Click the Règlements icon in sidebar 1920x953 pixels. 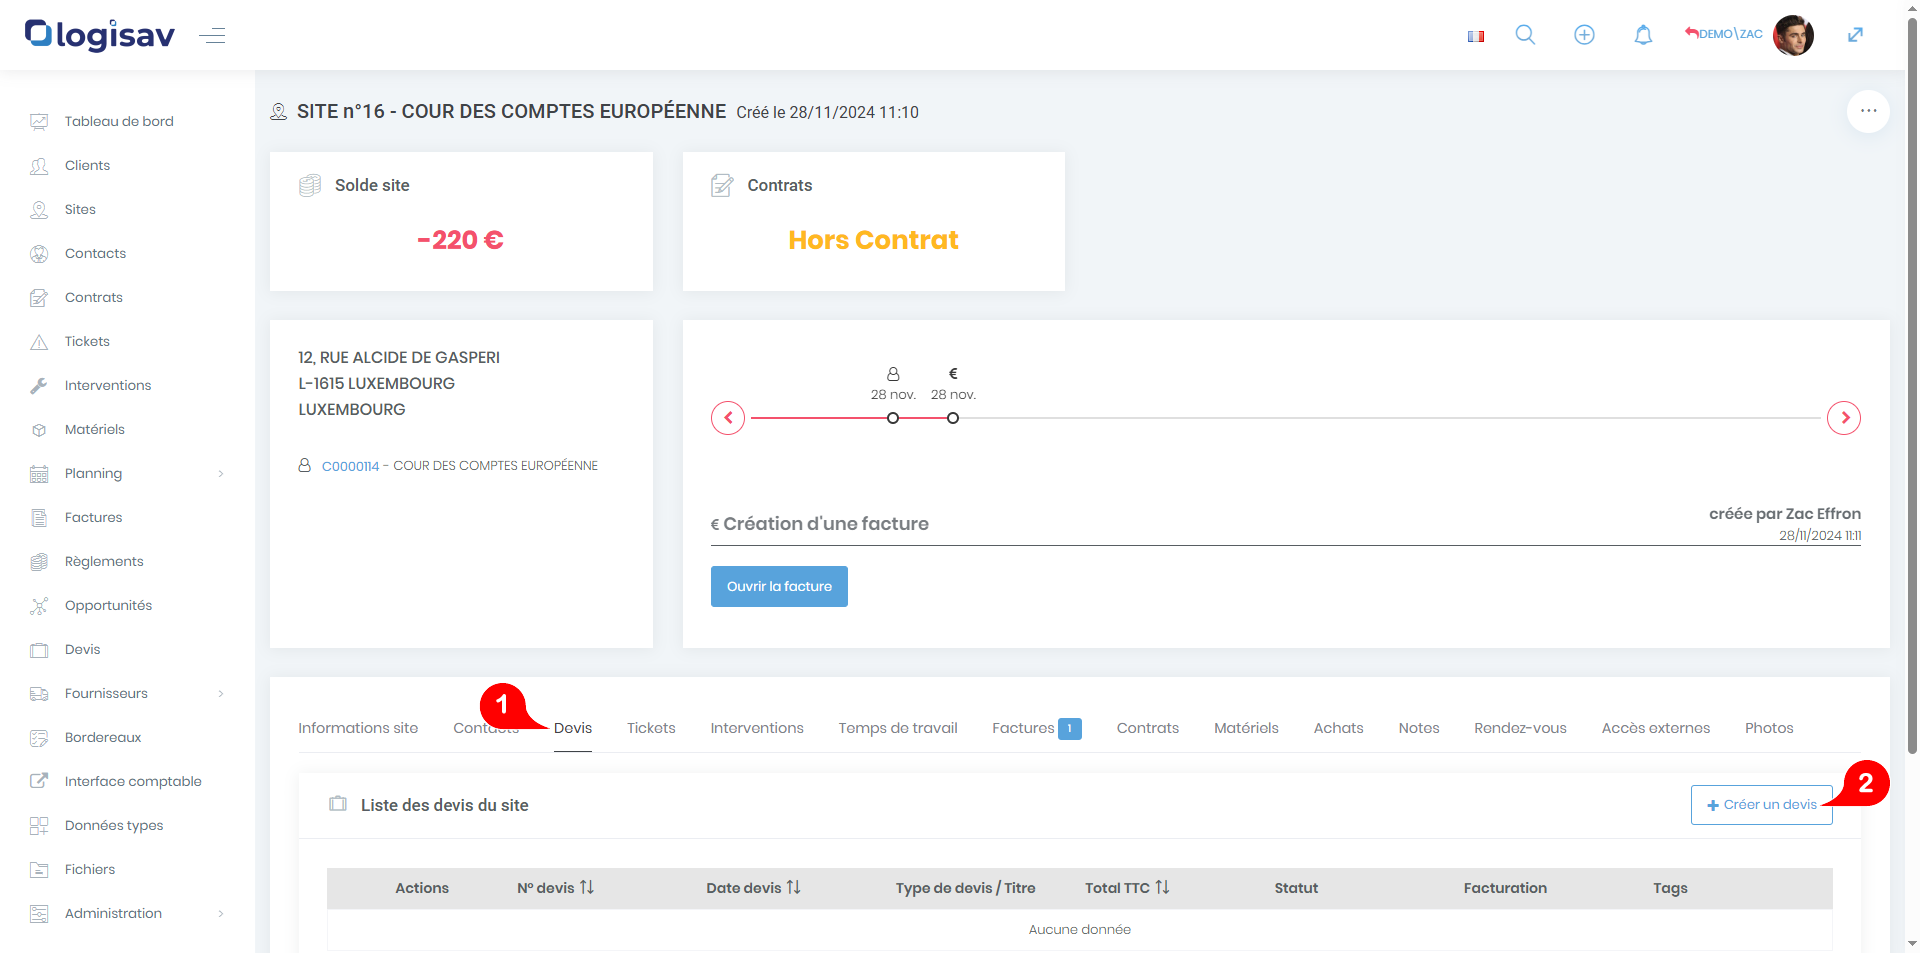point(39,561)
